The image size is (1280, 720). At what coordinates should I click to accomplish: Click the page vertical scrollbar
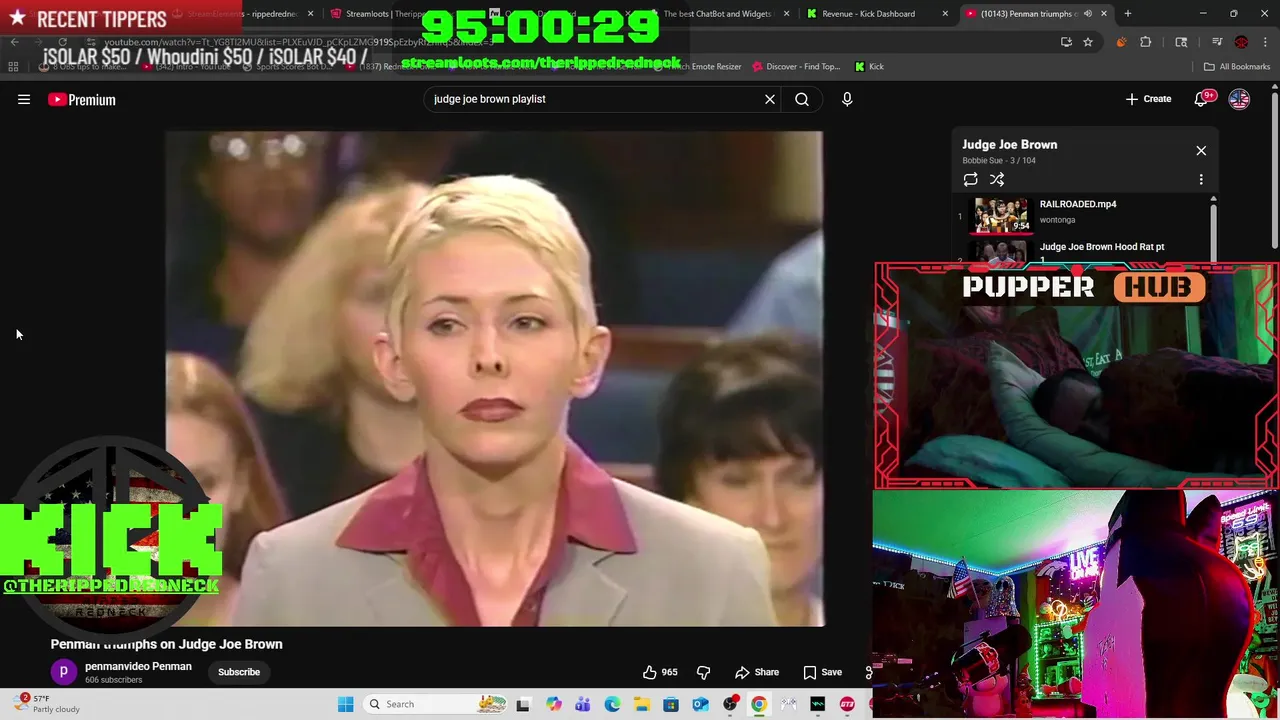pos(1274,170)
